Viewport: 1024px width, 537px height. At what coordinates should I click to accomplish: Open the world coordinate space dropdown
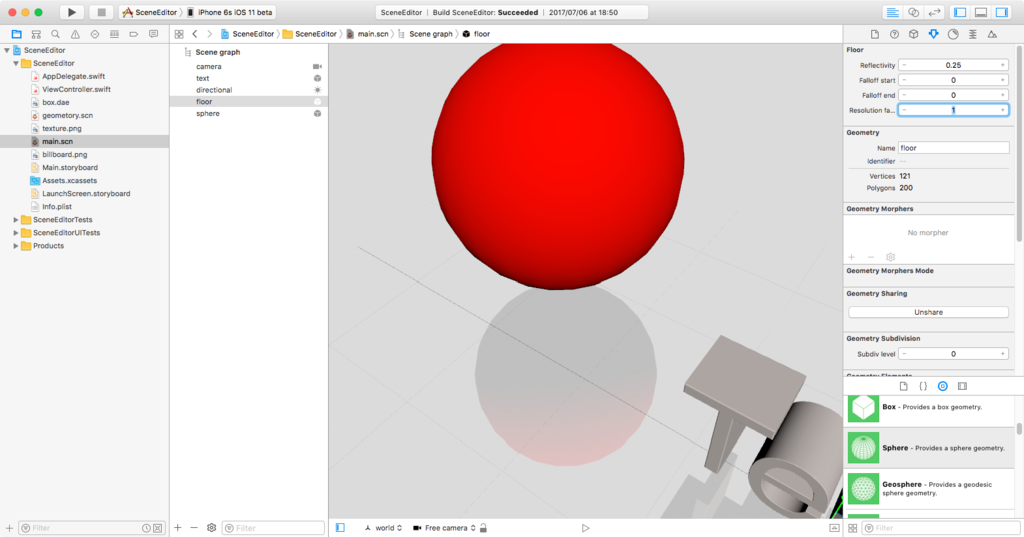(x=383, y=528)
